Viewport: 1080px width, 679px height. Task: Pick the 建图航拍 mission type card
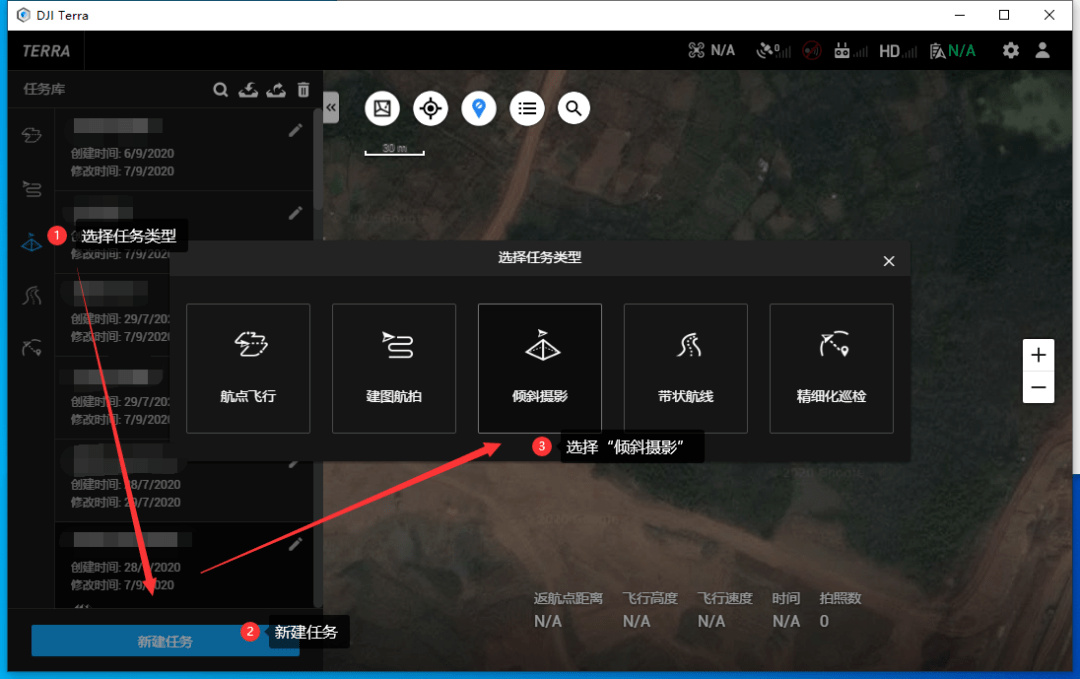click(394, 368)
